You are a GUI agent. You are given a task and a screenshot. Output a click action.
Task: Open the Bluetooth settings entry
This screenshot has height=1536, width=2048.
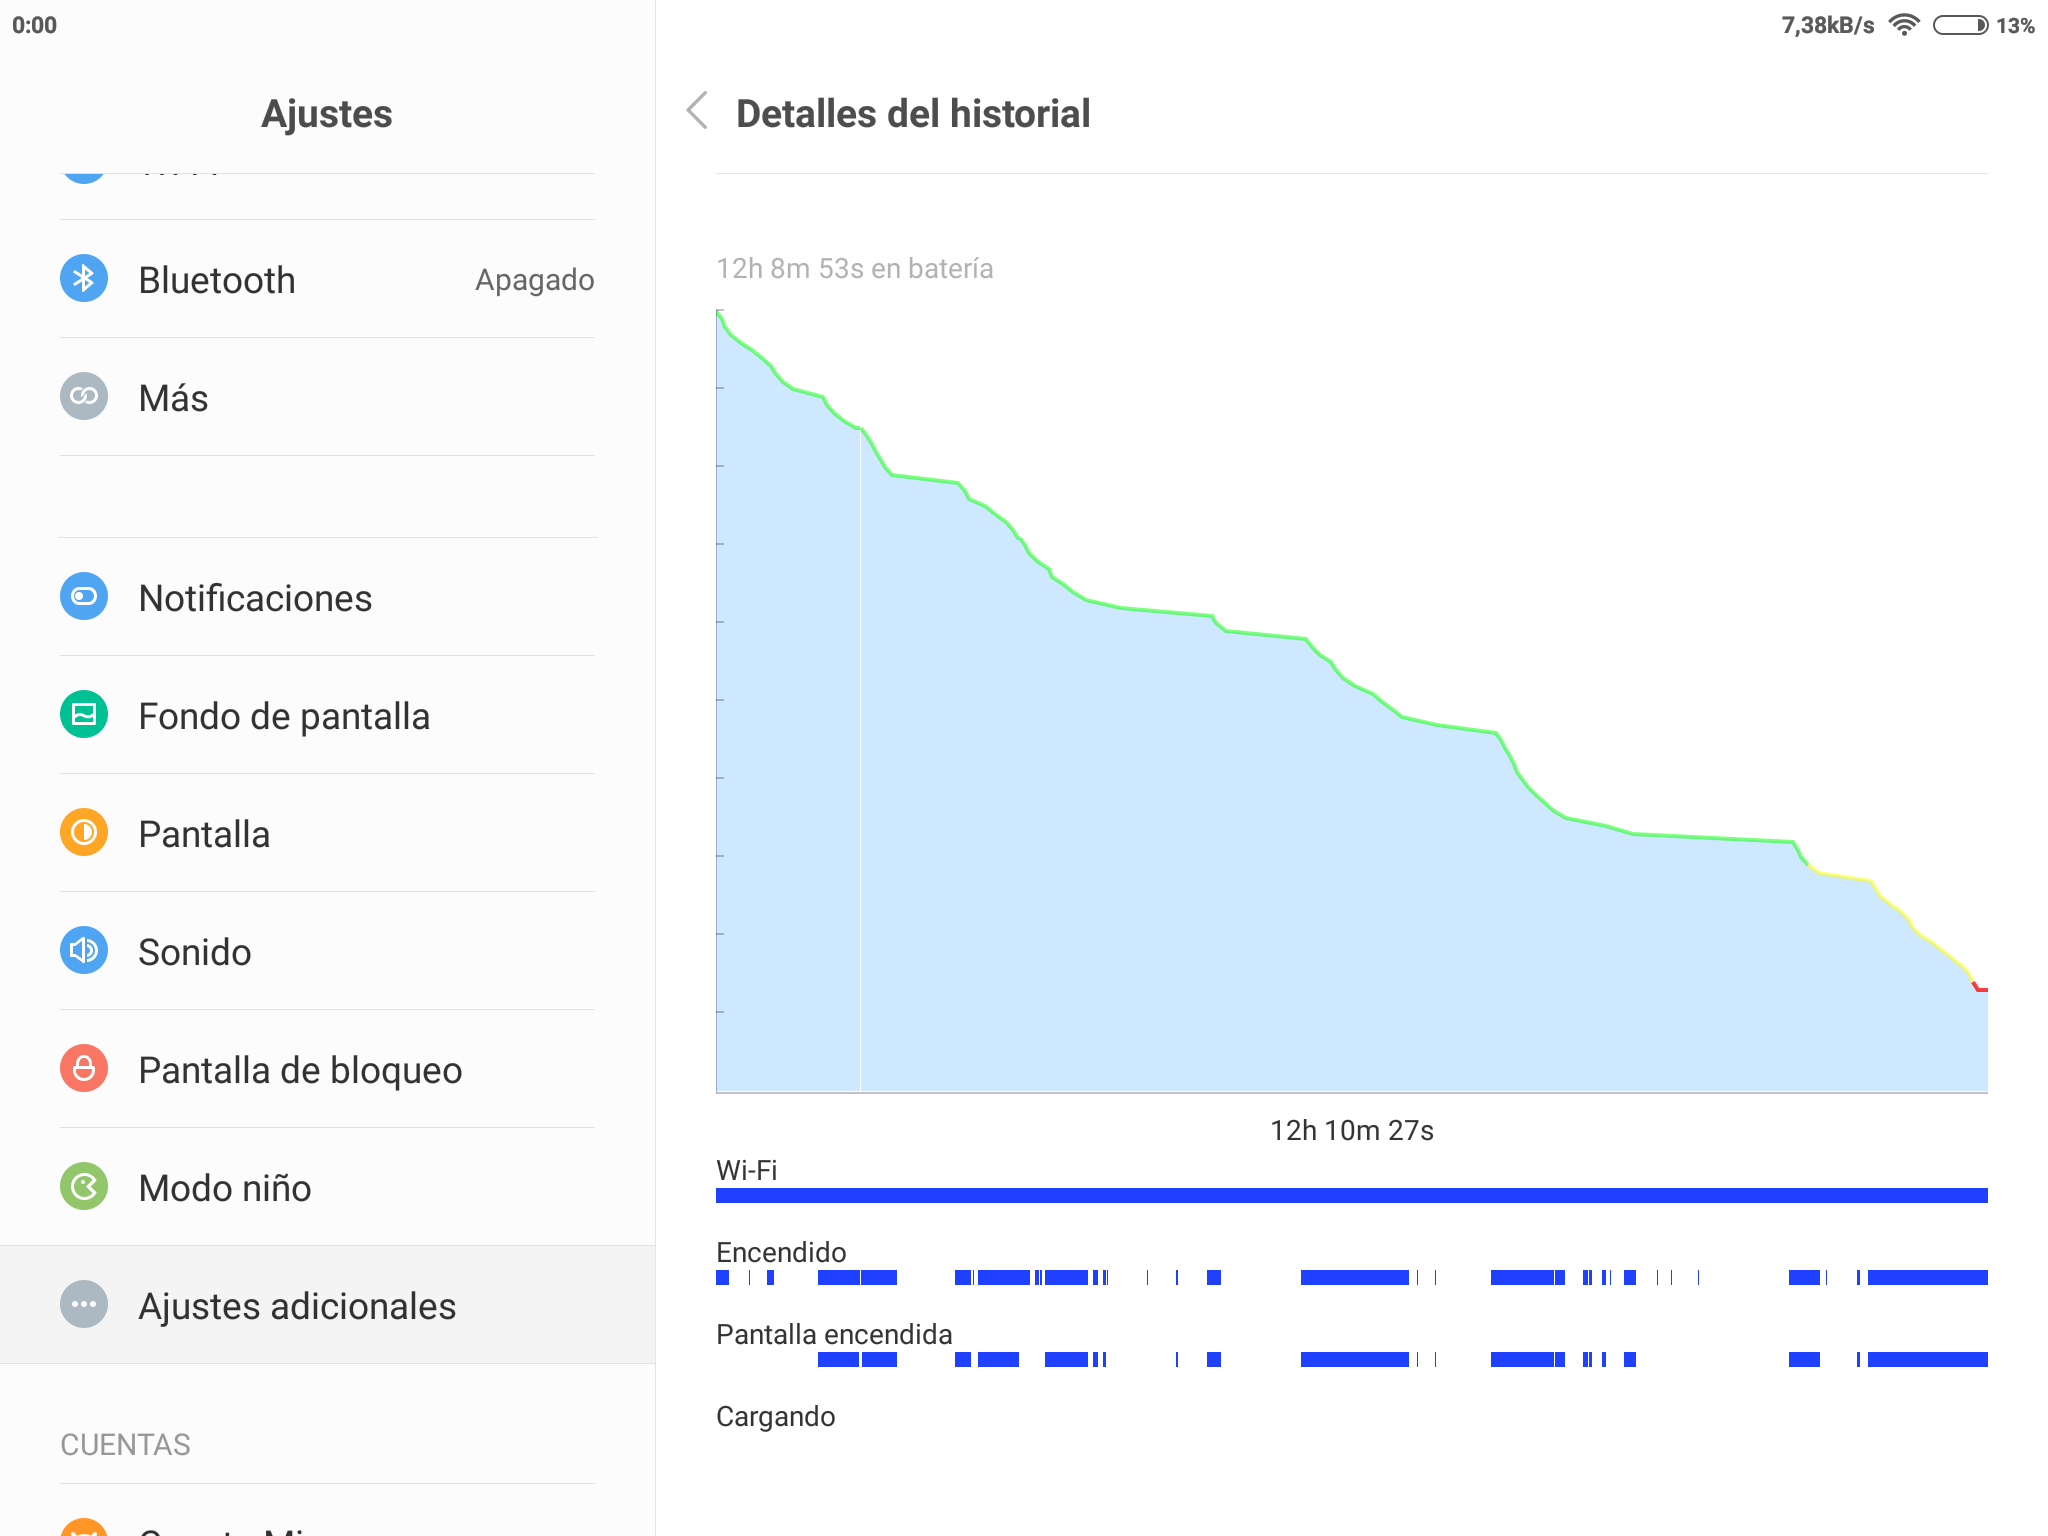pos(327,279)
